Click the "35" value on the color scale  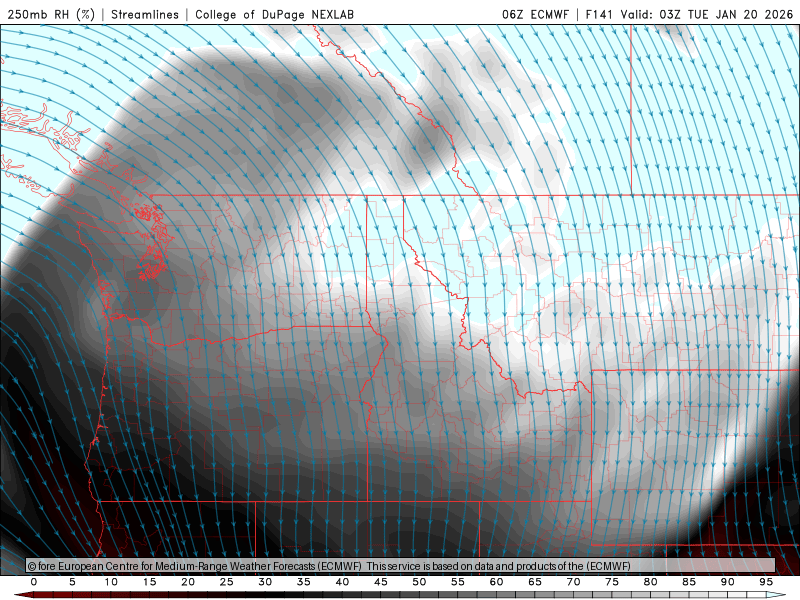pos(304,582)
